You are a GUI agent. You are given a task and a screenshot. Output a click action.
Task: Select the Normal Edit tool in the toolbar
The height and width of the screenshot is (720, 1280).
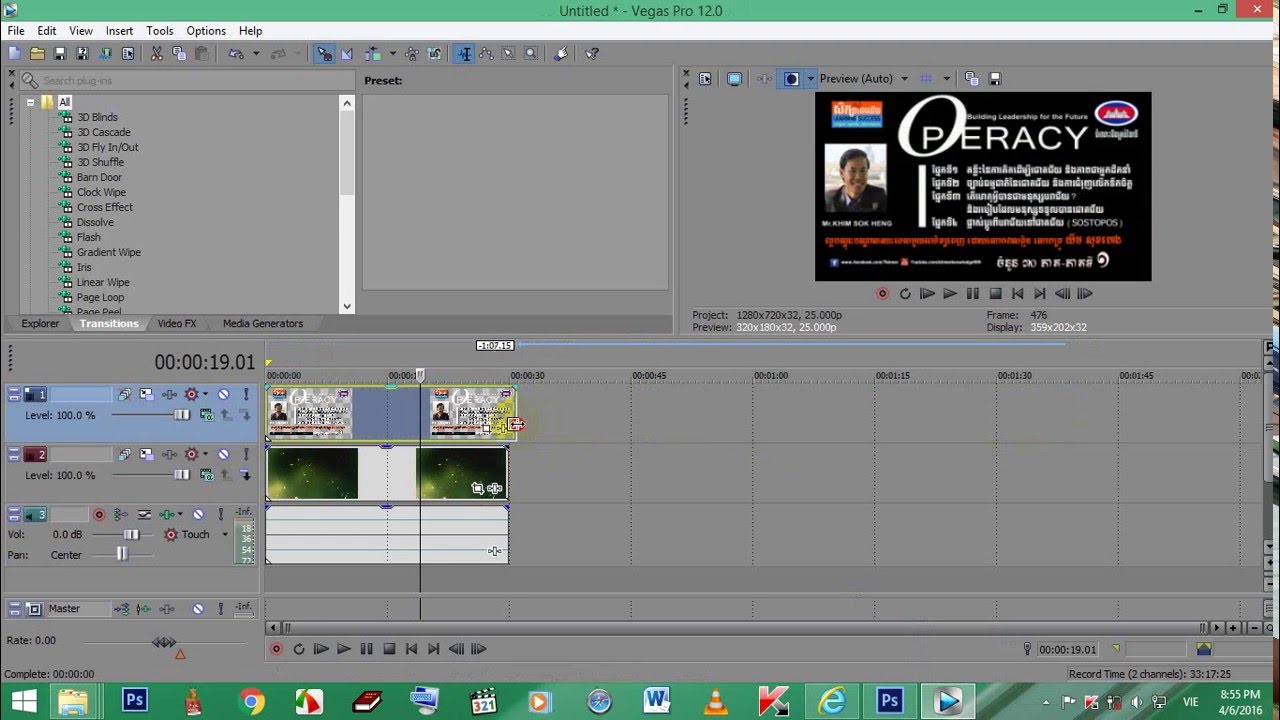click(464, 53)
